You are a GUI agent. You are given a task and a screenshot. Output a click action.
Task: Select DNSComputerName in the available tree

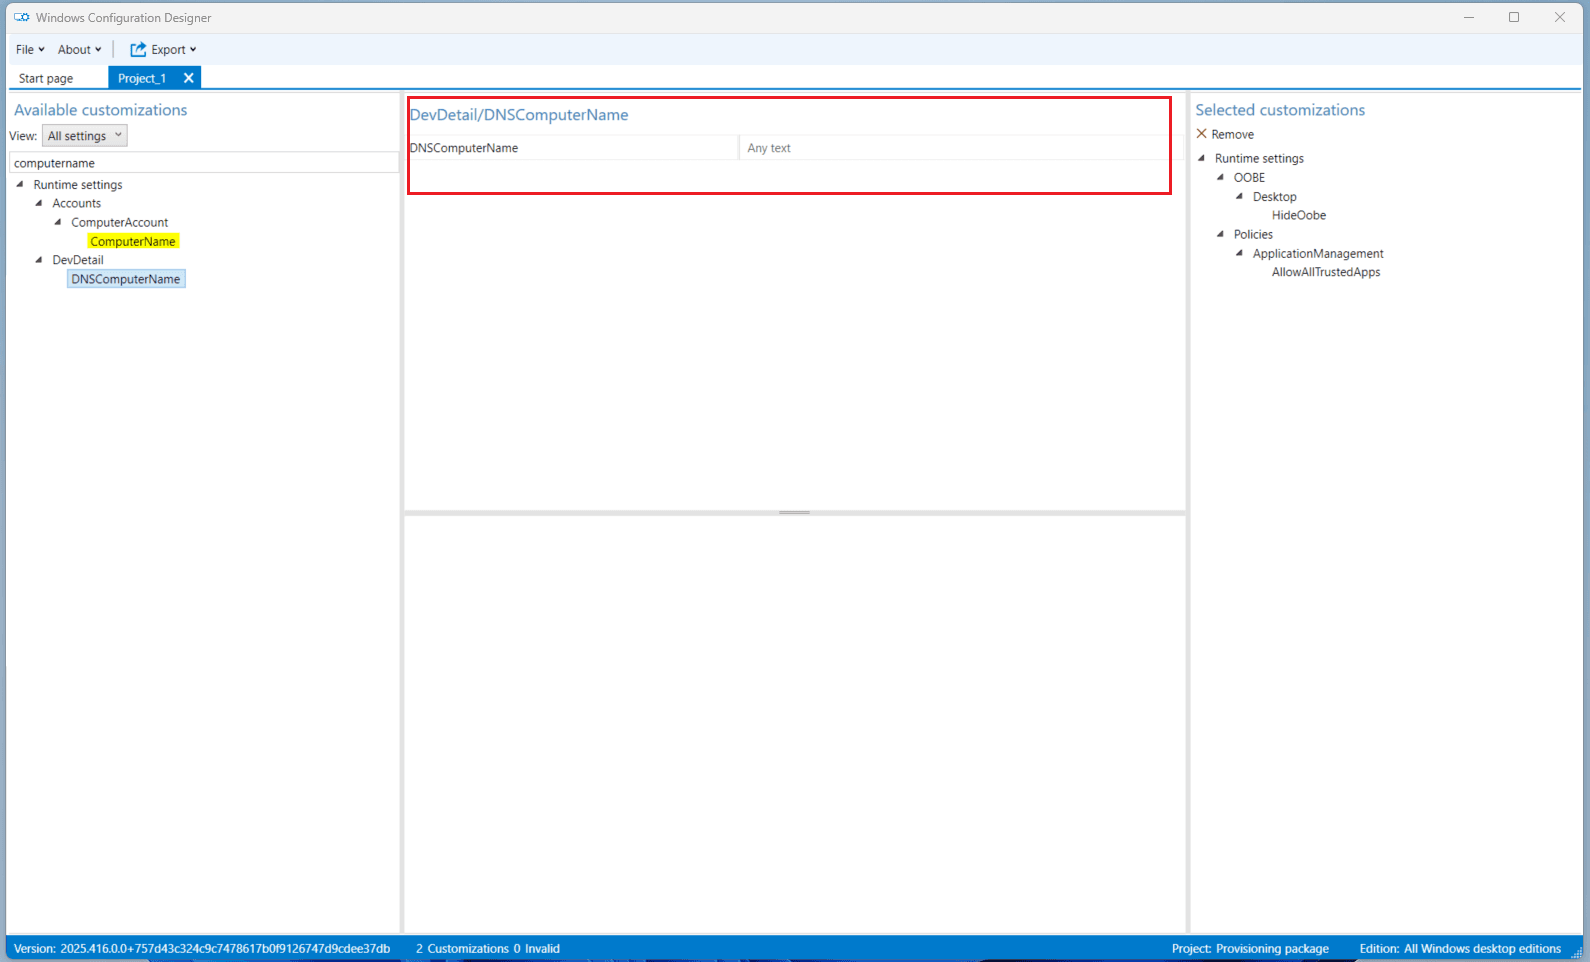126,279
